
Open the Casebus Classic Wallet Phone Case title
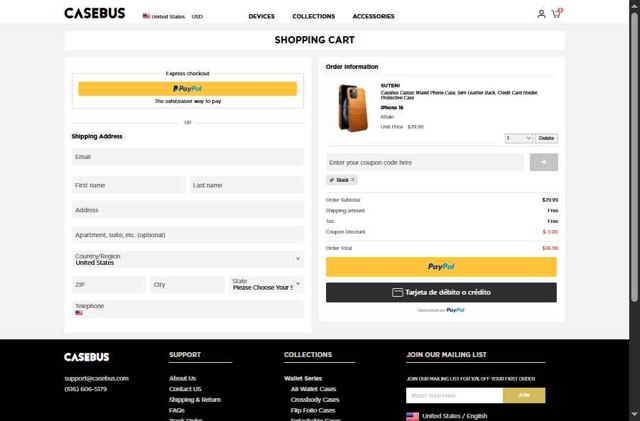tap(459, 95)
